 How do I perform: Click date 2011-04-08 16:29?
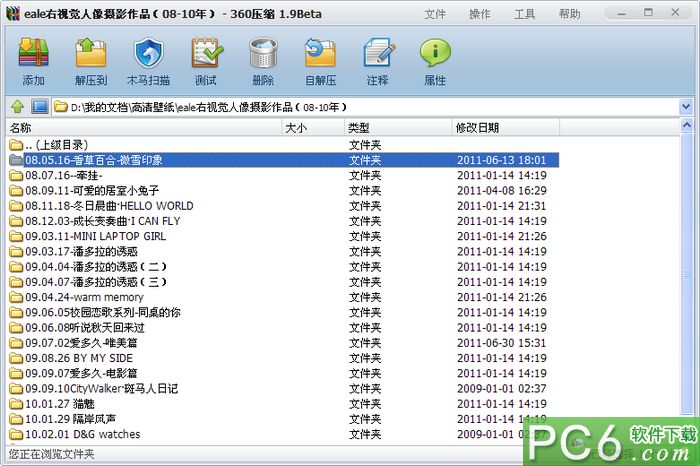[x=502, y=191]
